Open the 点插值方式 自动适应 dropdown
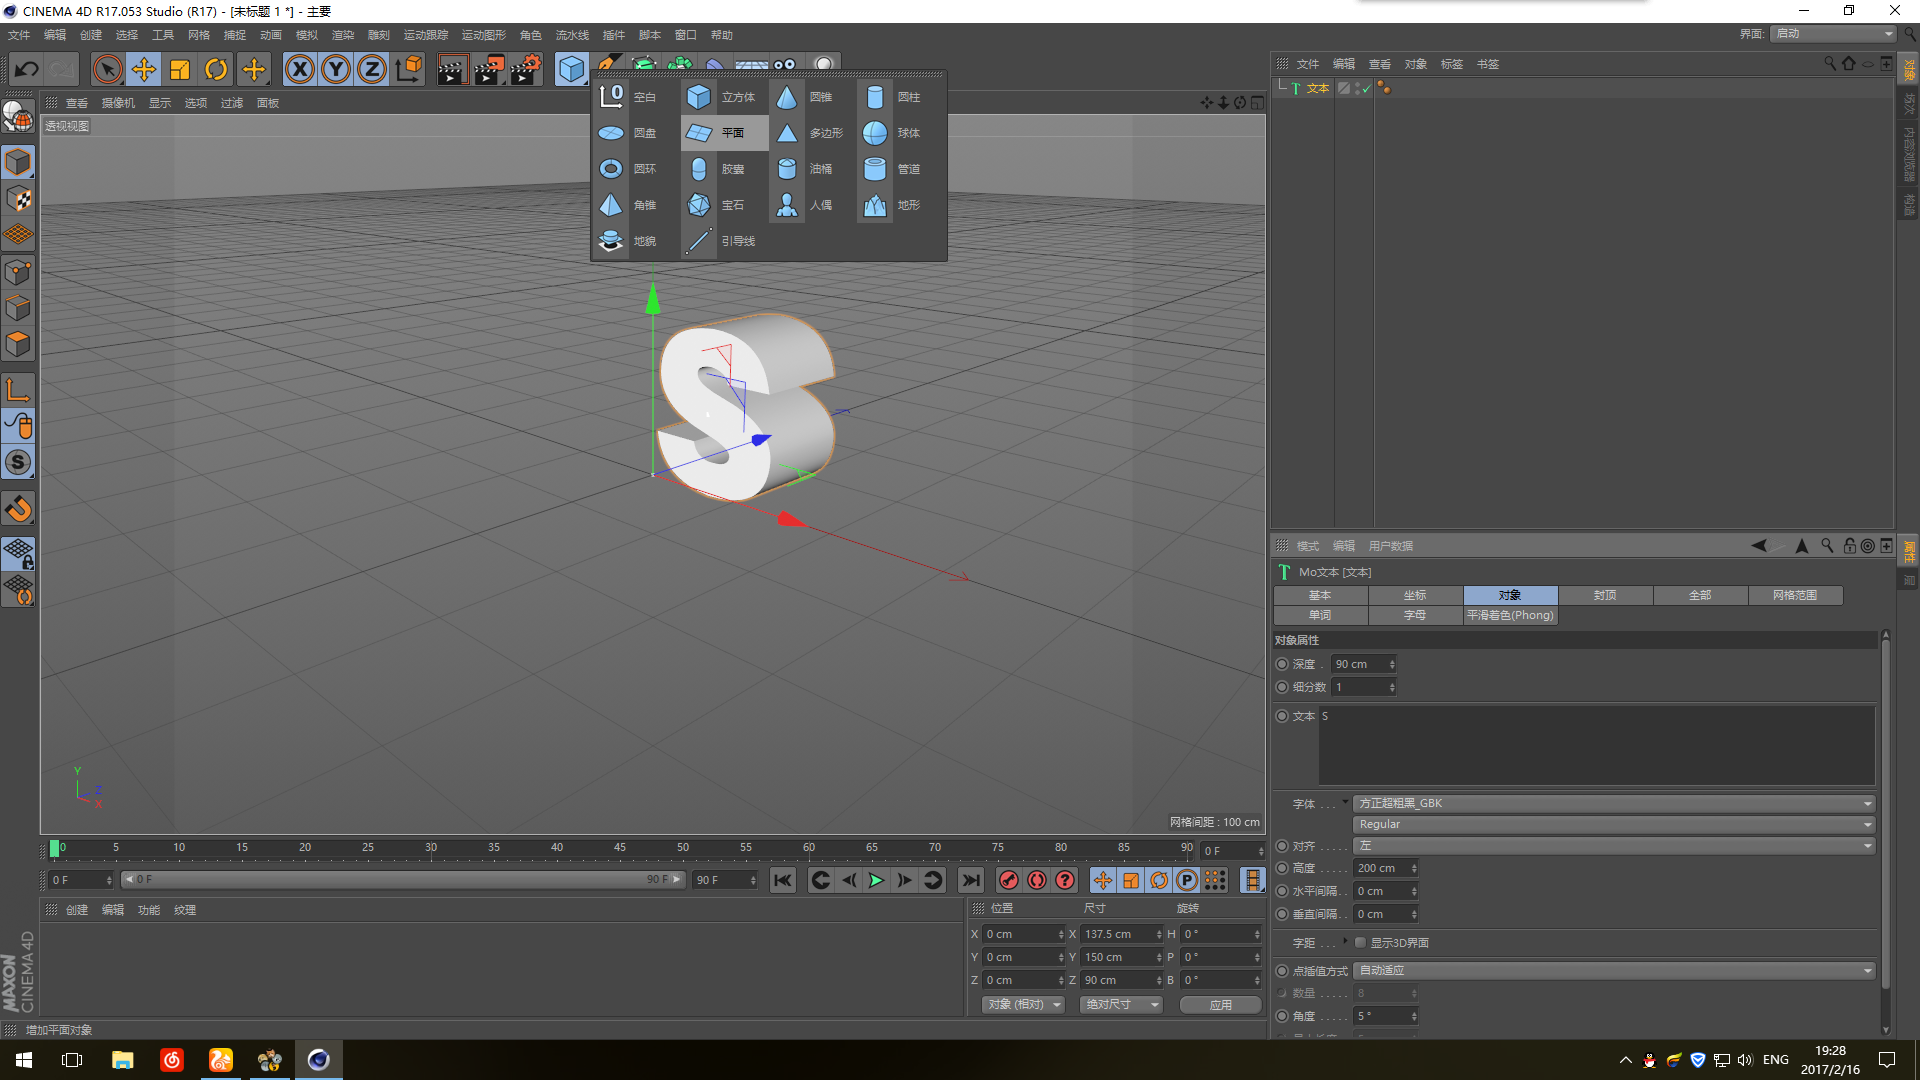This screenshot has width=1920, height=1080. point(1613,971)
